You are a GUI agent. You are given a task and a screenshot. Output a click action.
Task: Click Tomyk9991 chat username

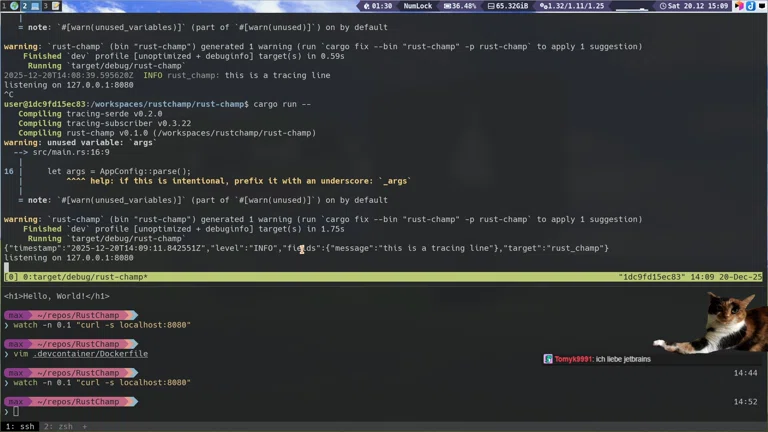click(x=571, y=359)
